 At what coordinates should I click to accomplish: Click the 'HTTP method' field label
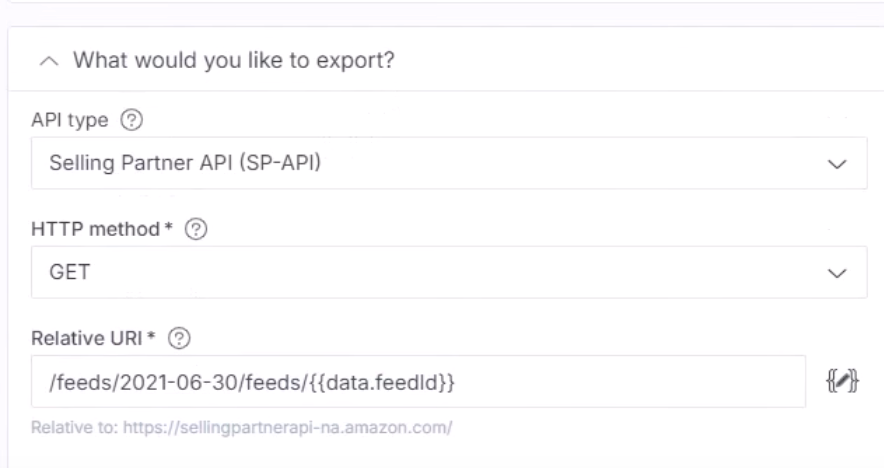96,229
